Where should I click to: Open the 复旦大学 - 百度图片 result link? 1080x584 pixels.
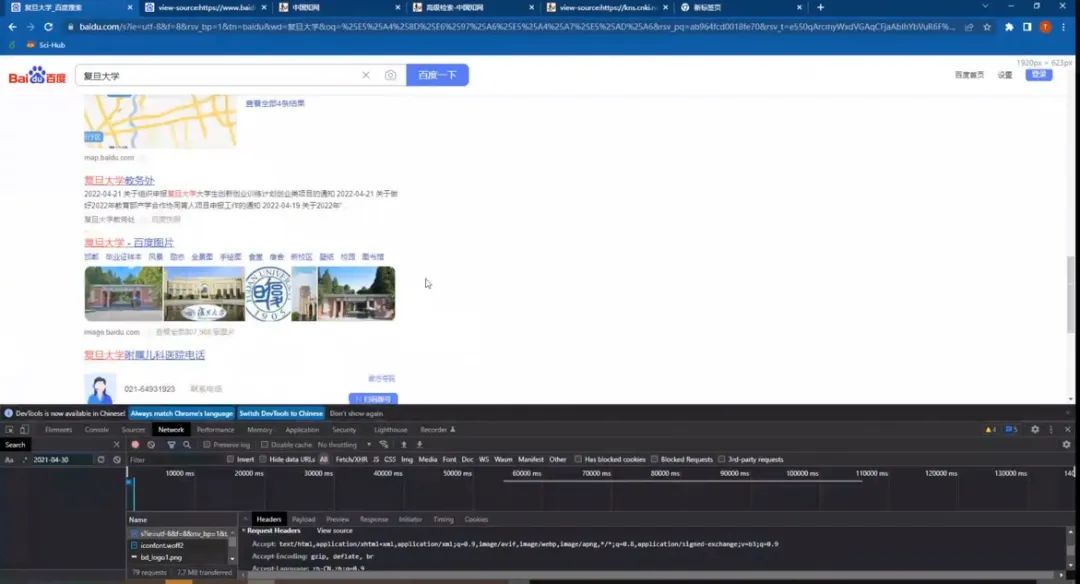pos(129,242)
